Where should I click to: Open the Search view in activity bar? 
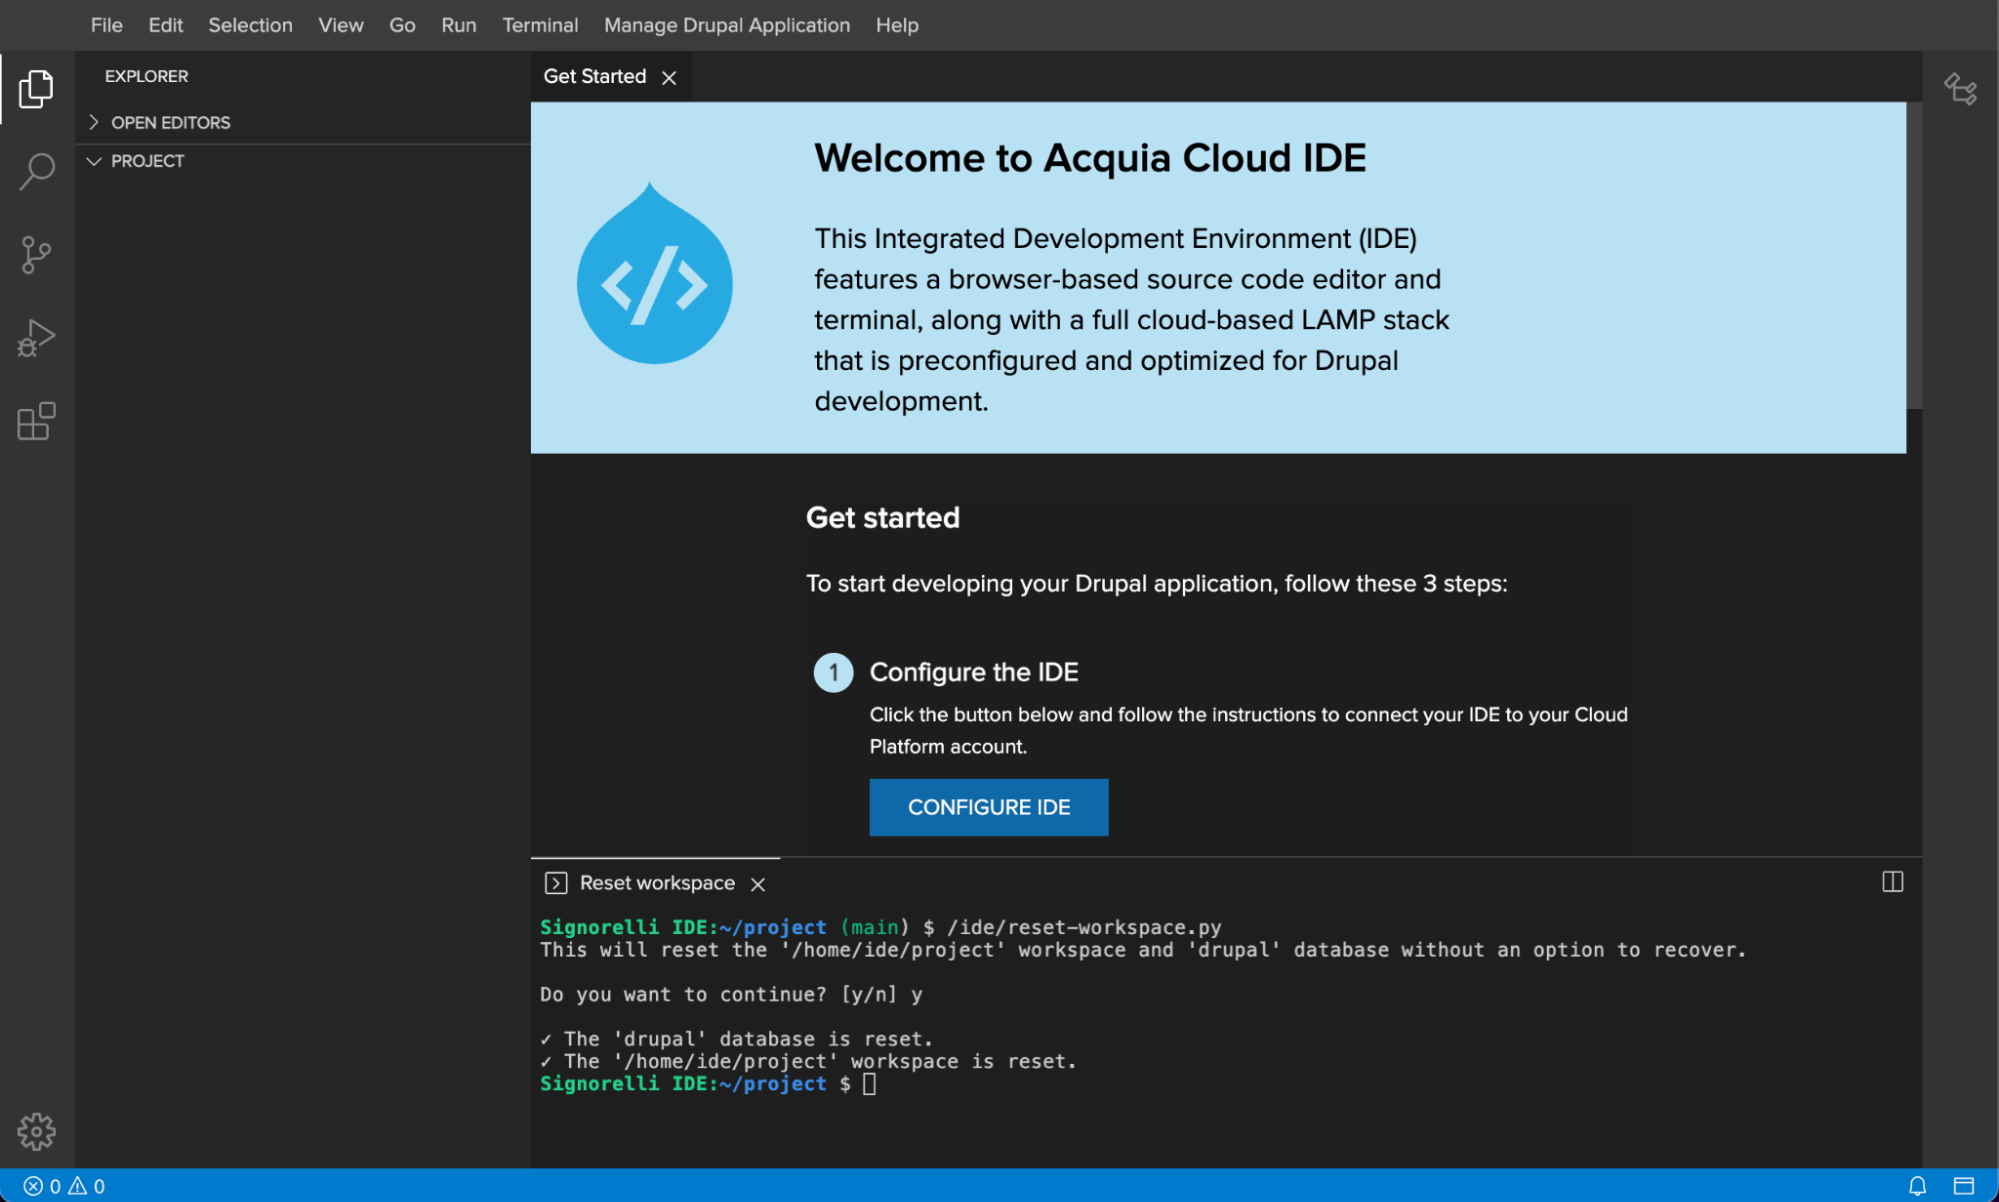36,171
